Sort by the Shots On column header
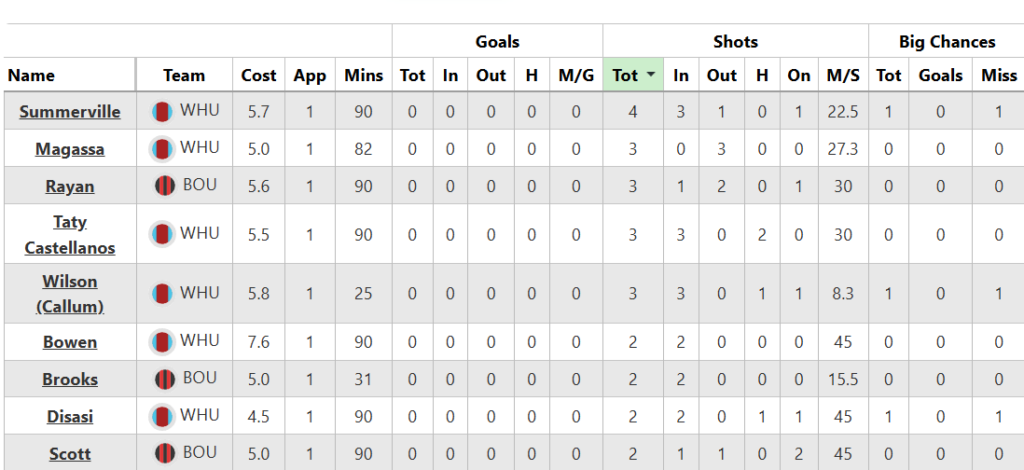Viewport: 1024px width, 470px height. [798, 75]
